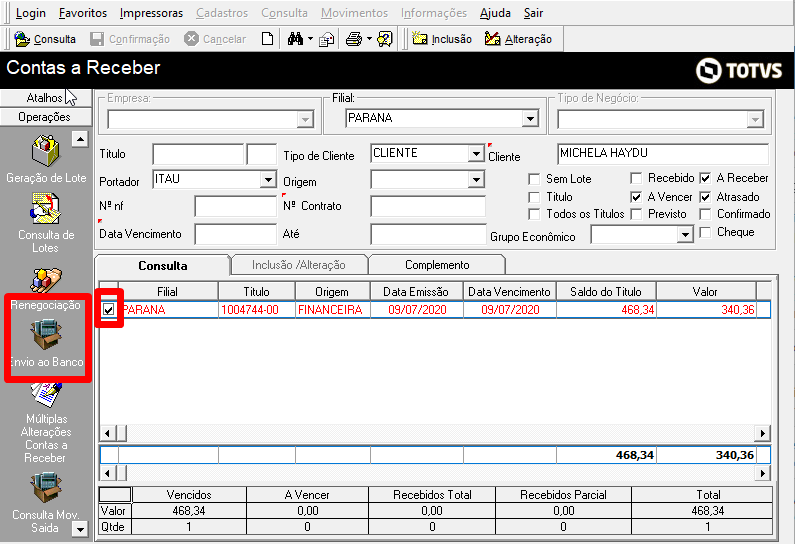This screenshot has width=795, height=544.
Task: Switch to the Complemento tab
Action: 437,265
